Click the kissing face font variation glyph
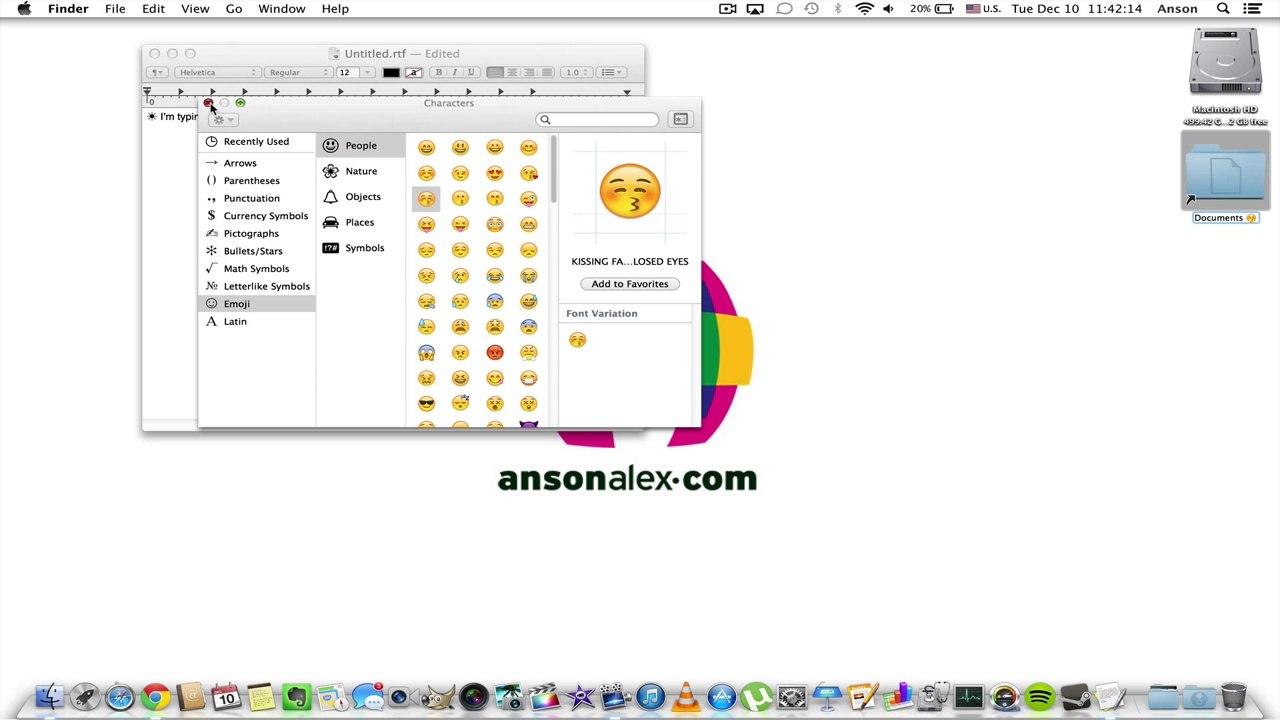The width and height of the screenshot is (1280, 720). pyautogui.click(x=577, y=340)
